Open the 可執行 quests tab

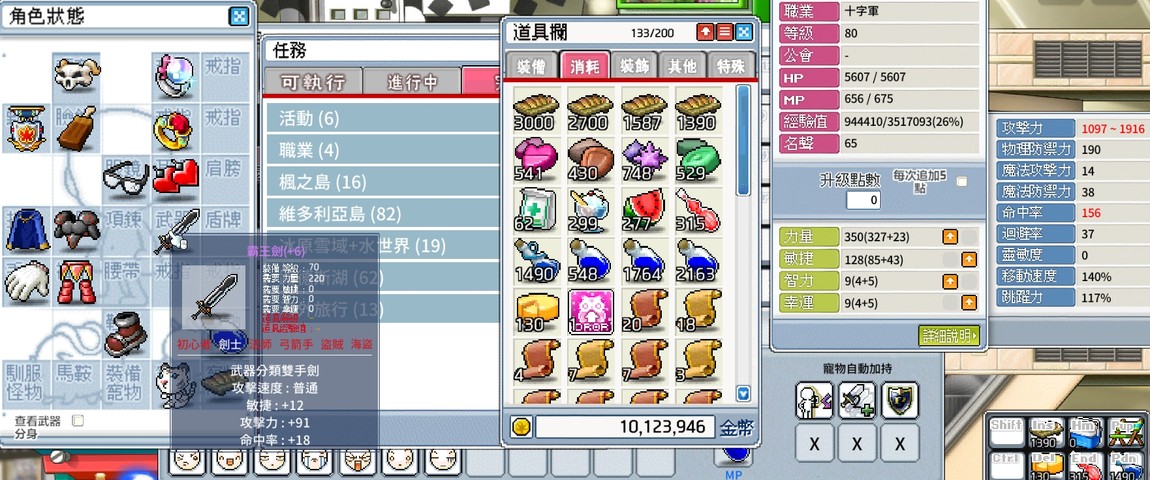(313, 81)
